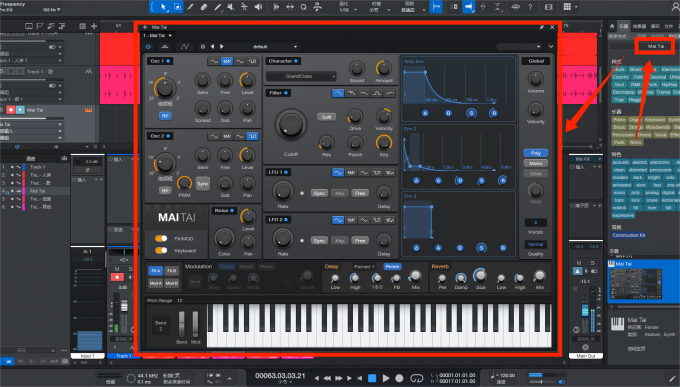Choose square waveform for Osc 2
The image size is (680, 387).
pos(252,136)
